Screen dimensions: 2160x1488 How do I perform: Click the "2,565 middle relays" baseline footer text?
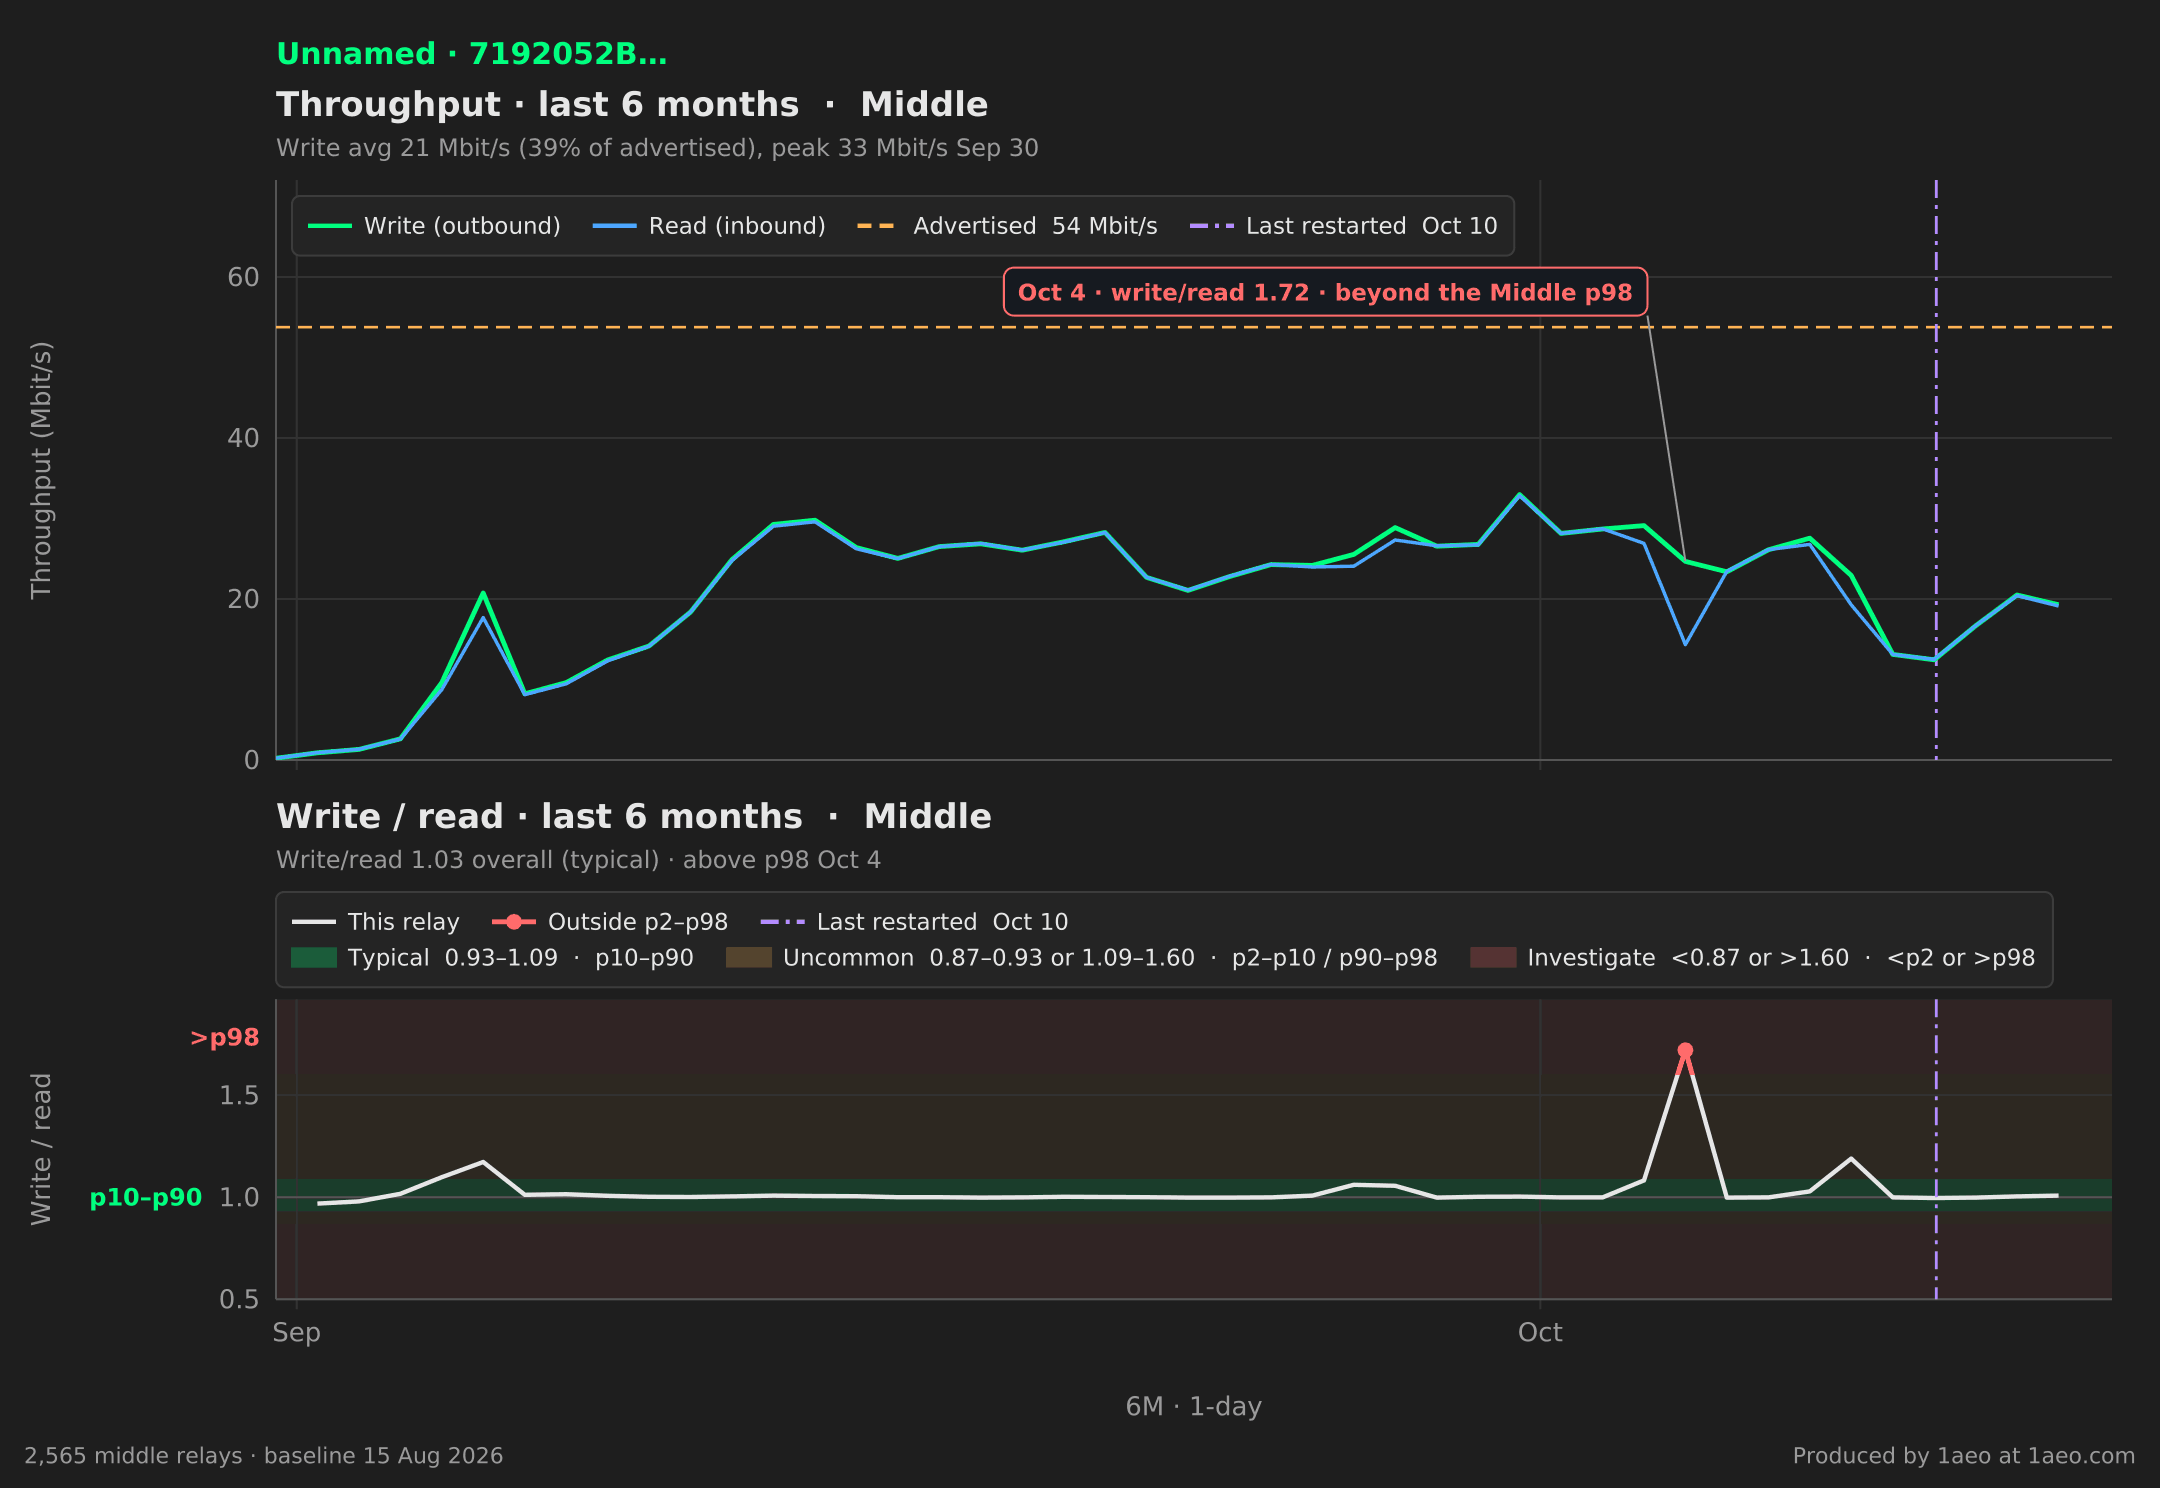pos(264,1456)
